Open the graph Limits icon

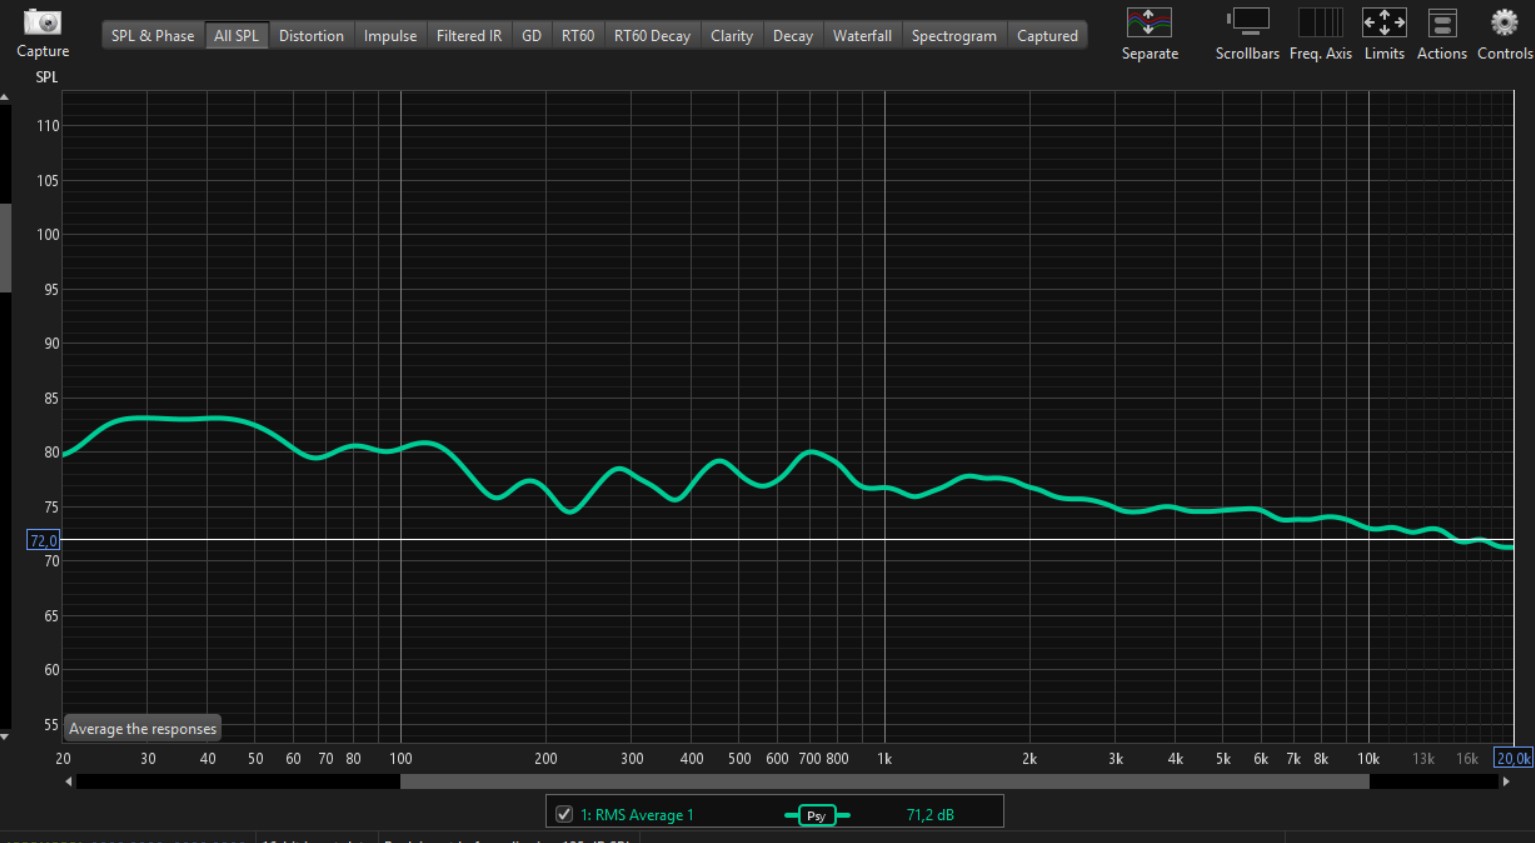coord(1384,23)
